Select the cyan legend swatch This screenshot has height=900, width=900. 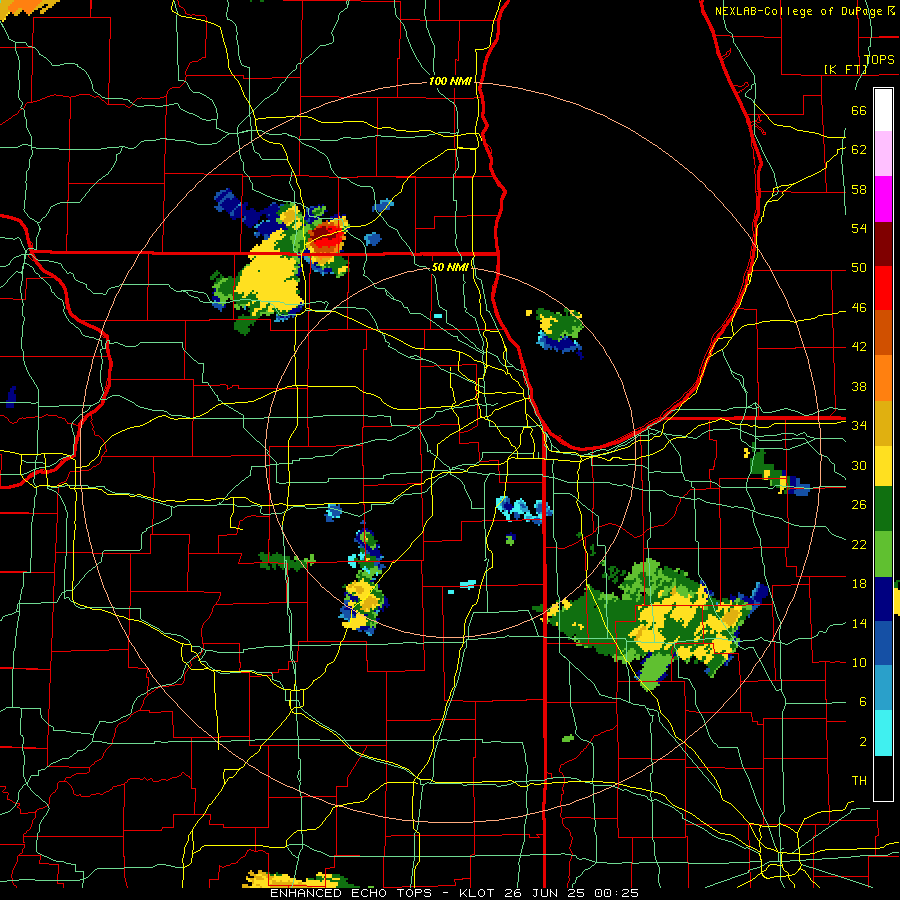(x=883, y=734)
